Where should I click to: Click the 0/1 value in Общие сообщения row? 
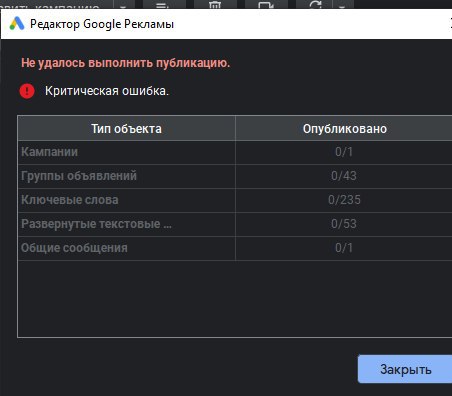(344, 248)
